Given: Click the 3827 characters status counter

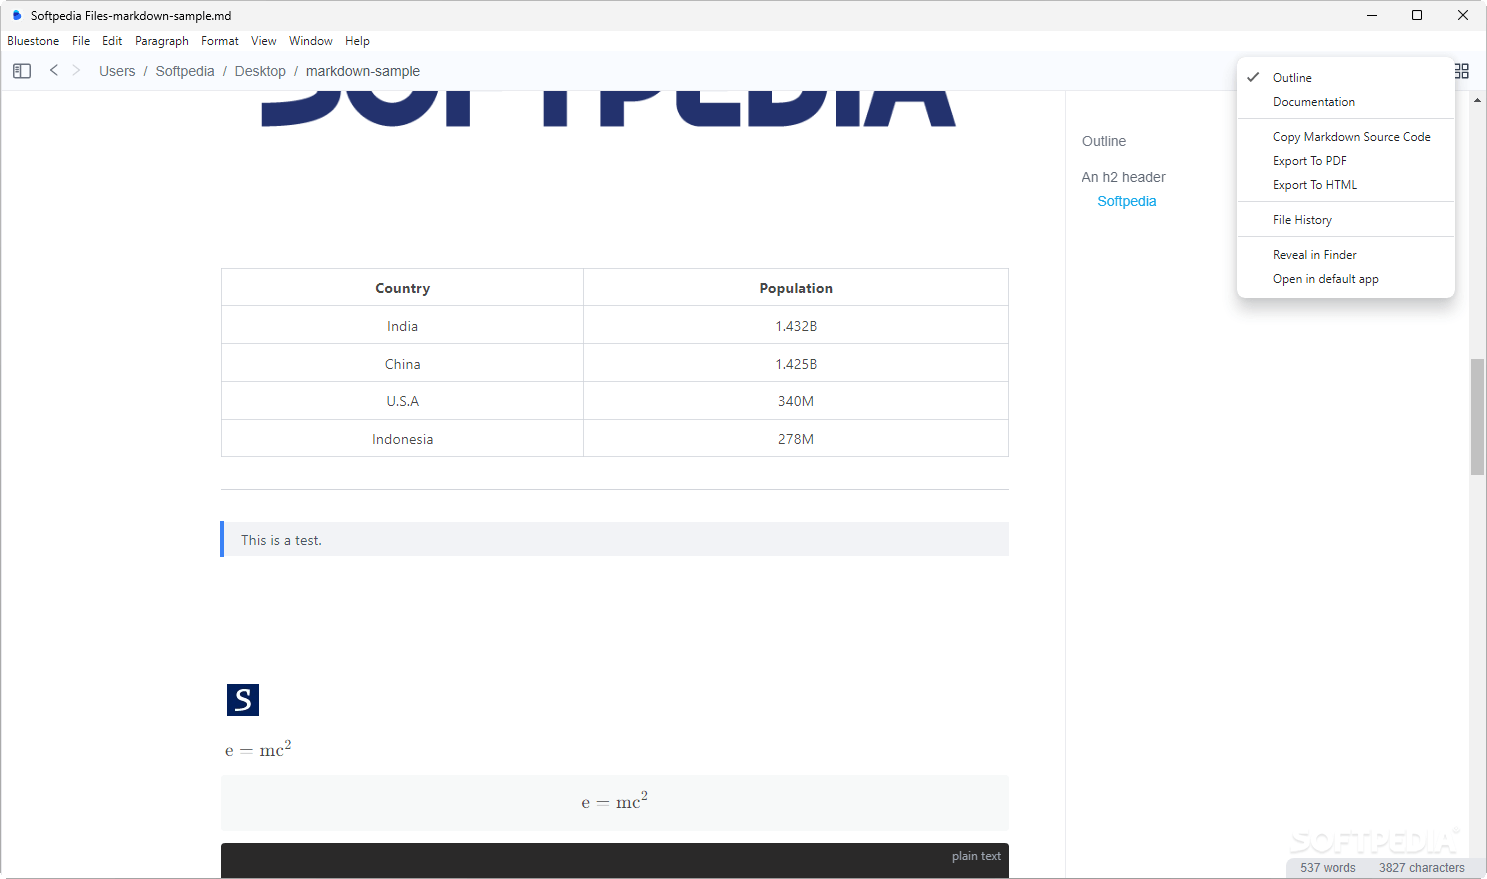Looking at the screenshot, I should (x=1422, y=868).
